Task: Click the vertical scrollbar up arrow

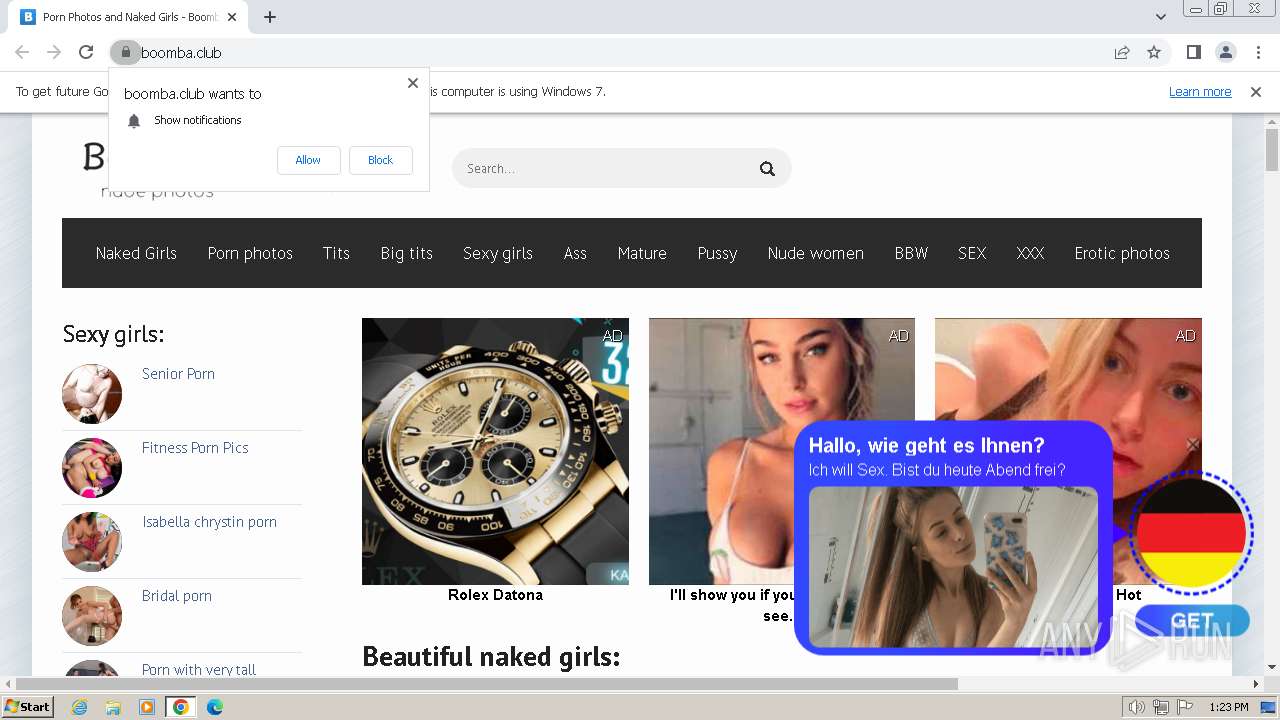Action: tap(1272, 121)
